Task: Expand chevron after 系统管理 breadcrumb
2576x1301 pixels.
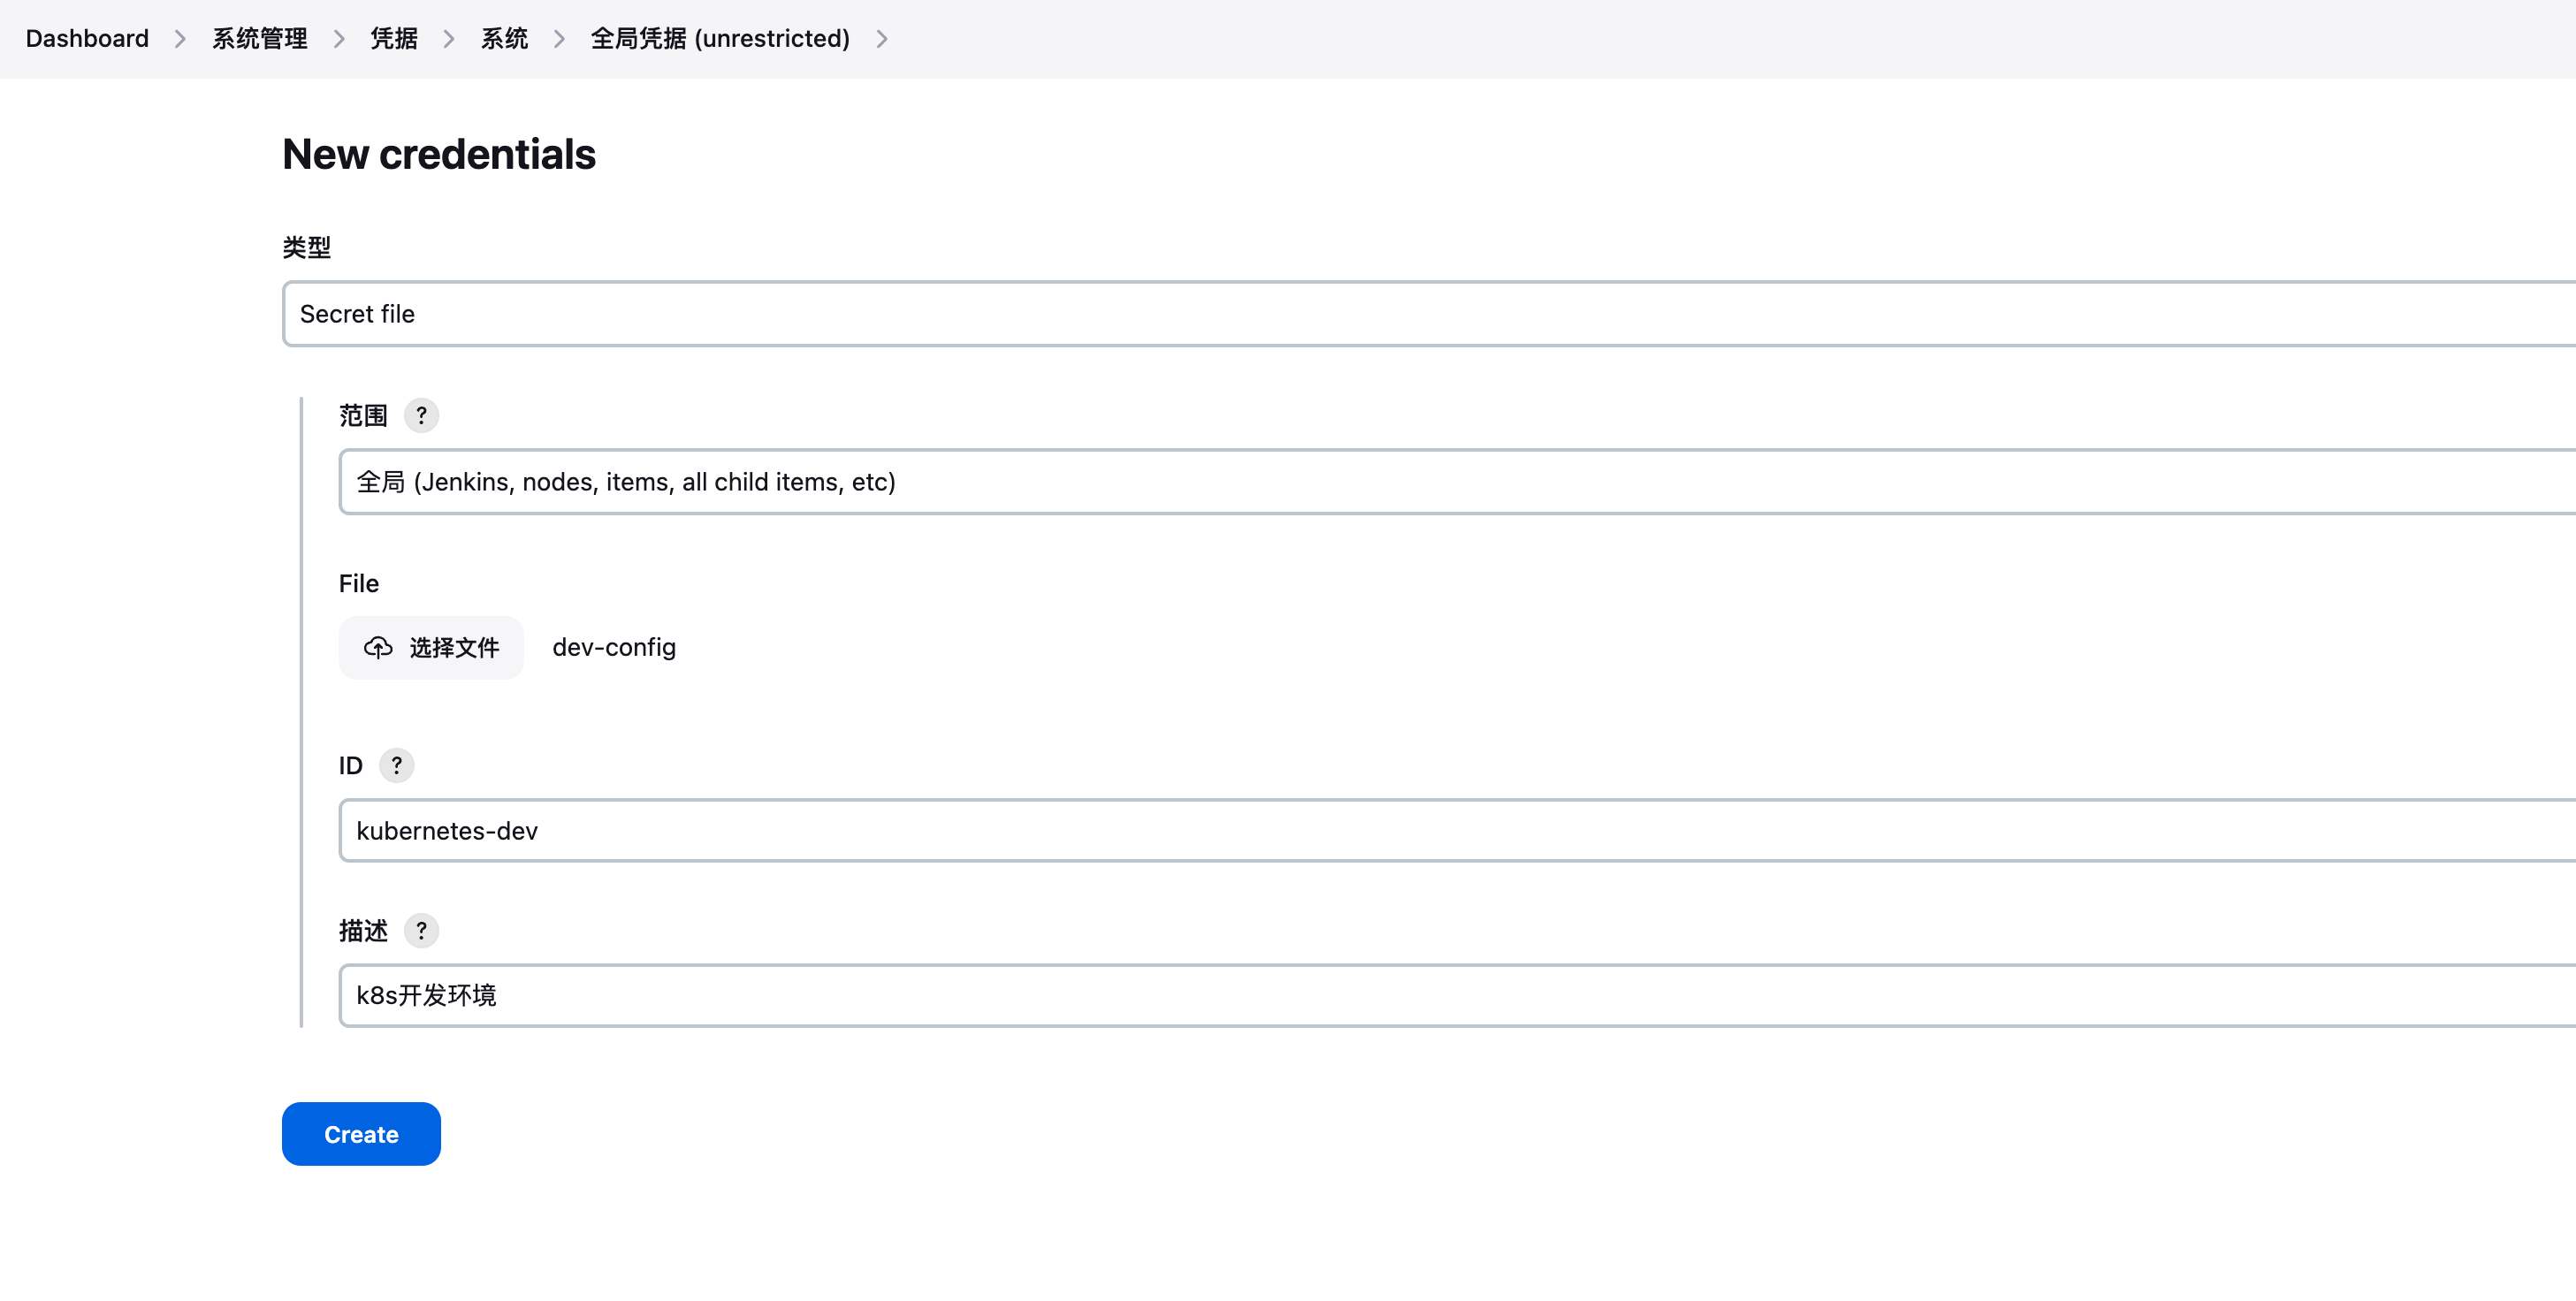Action: point(339,39)
